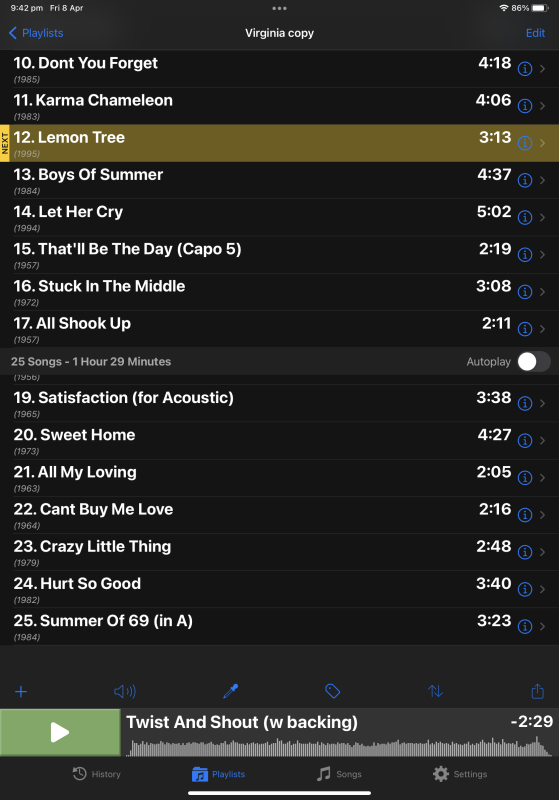
Task: Switch to the History tab
Action: (x=96, y=774)
